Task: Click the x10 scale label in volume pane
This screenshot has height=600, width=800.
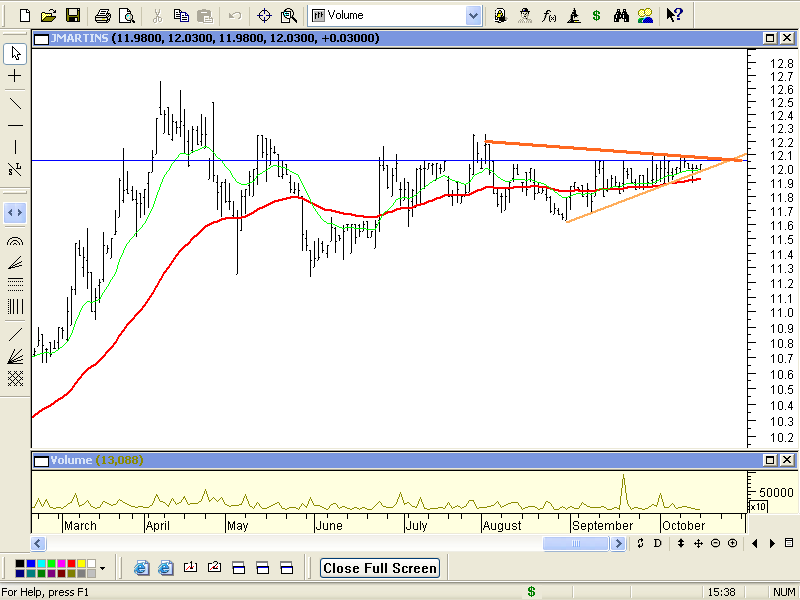Action: tap(758, 507)
